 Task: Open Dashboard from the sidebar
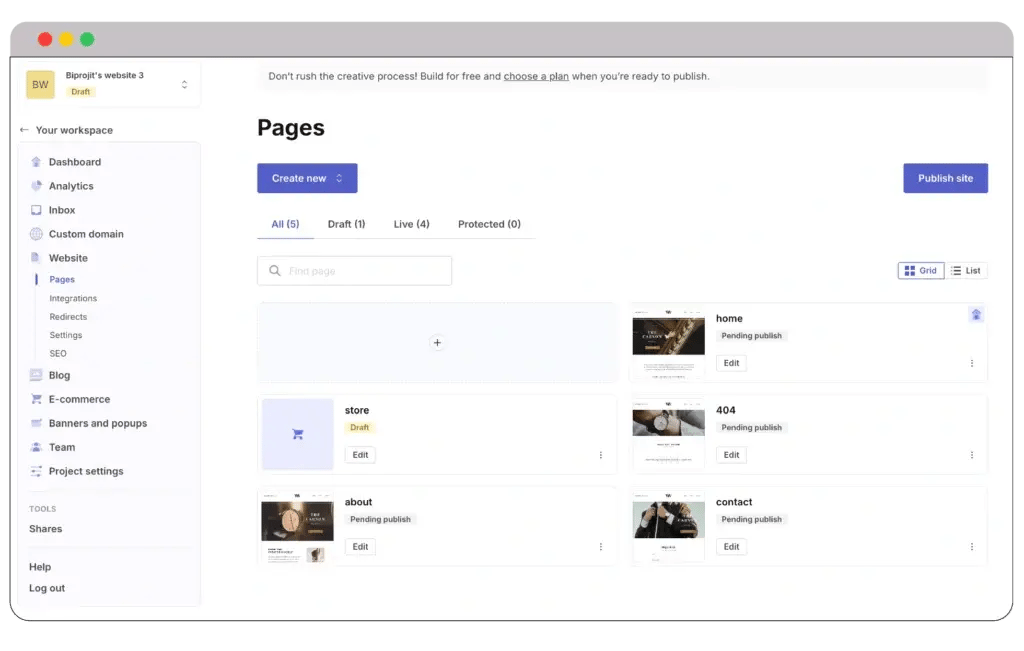coord(74,162)
